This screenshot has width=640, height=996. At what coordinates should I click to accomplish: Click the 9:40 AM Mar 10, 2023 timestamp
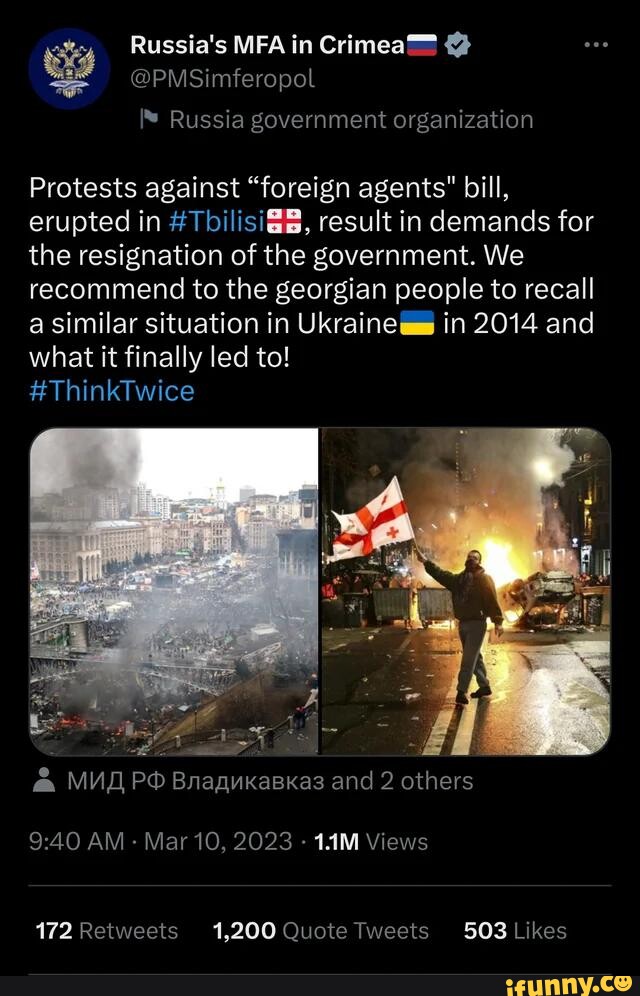point(161,842)
